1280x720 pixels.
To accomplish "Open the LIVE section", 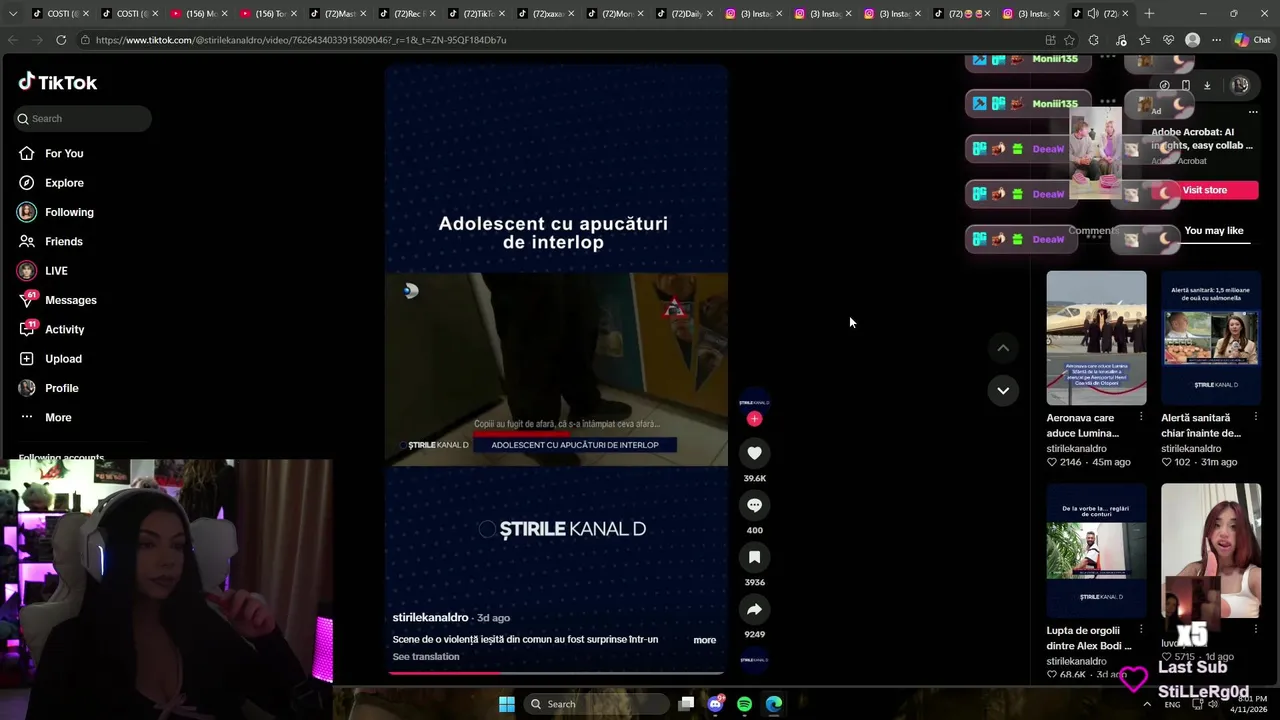I will (56, 271).
